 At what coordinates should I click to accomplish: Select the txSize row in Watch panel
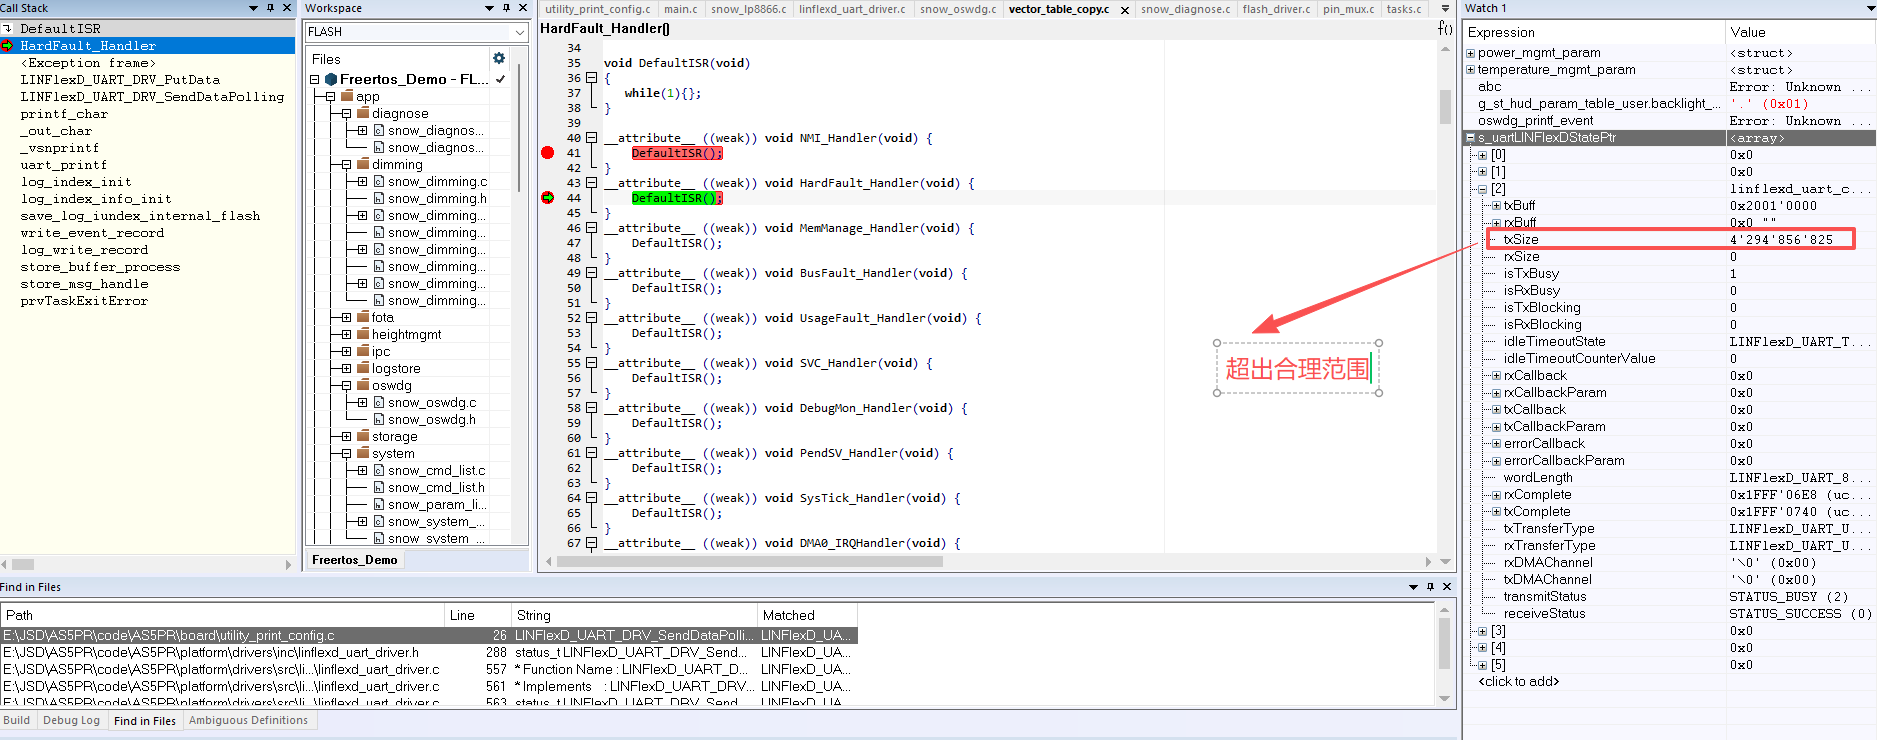[x=1521, y=239]
